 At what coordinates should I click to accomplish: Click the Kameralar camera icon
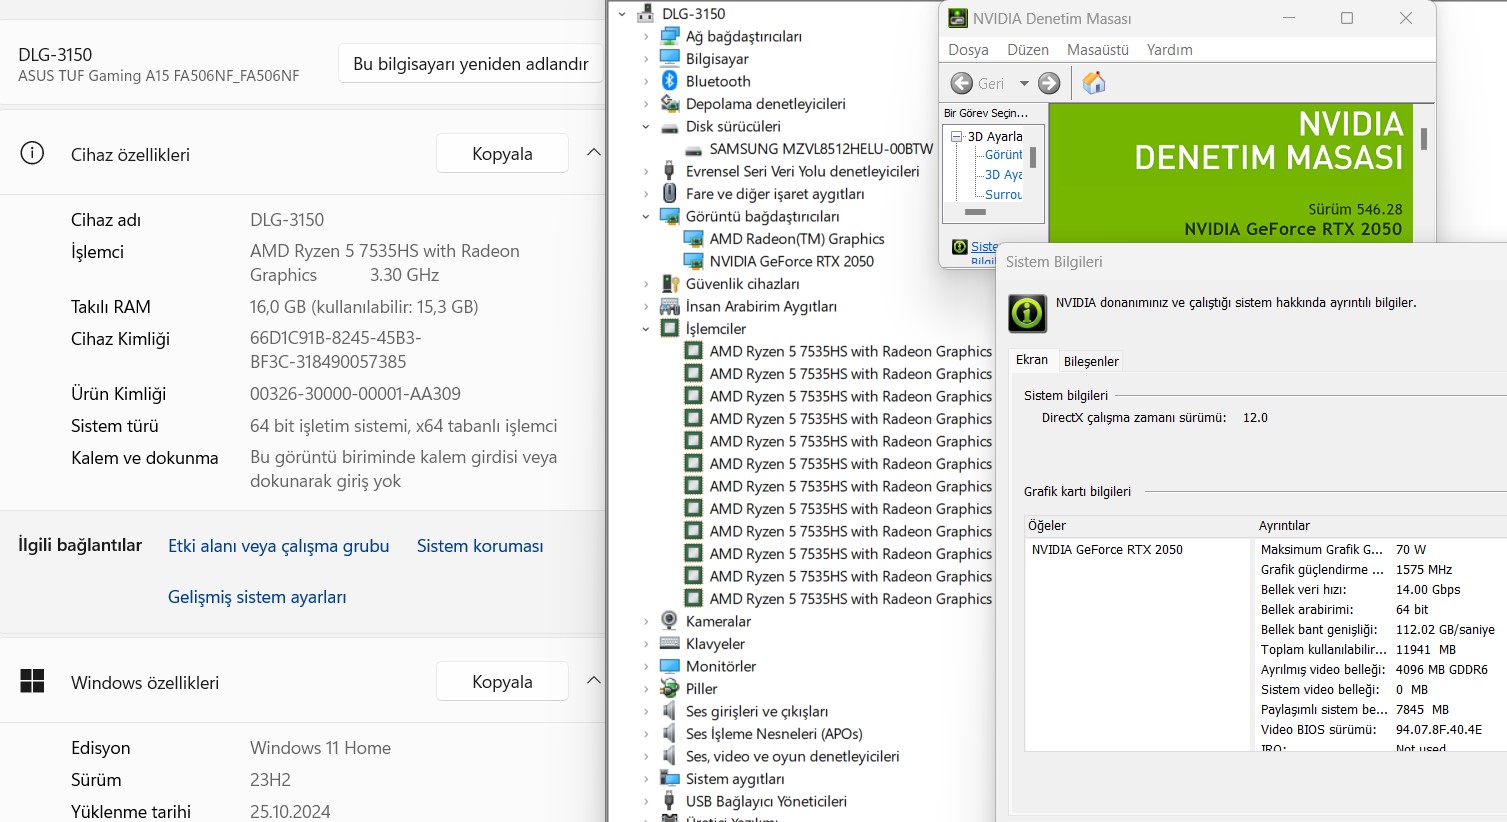(x=670, y=621)
